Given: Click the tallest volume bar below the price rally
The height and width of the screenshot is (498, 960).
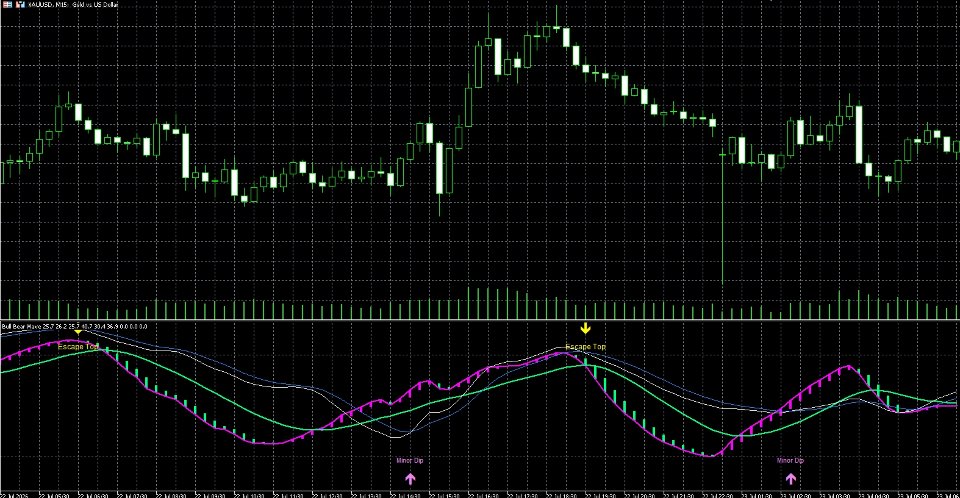Looking at the screenshot, I should pyautogui.click(x=469, y=303).
